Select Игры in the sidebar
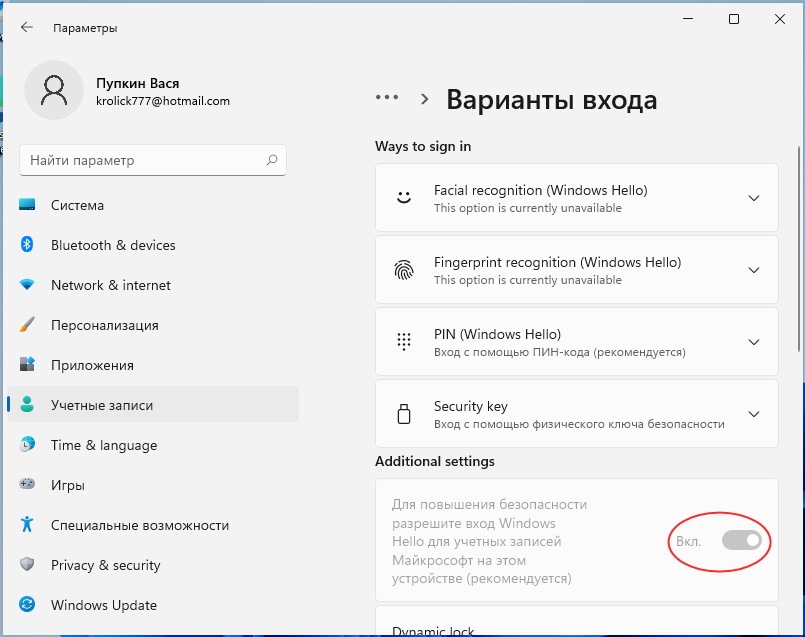The height and width of the screenshot is (637, 805). click(x=68, y=485)
